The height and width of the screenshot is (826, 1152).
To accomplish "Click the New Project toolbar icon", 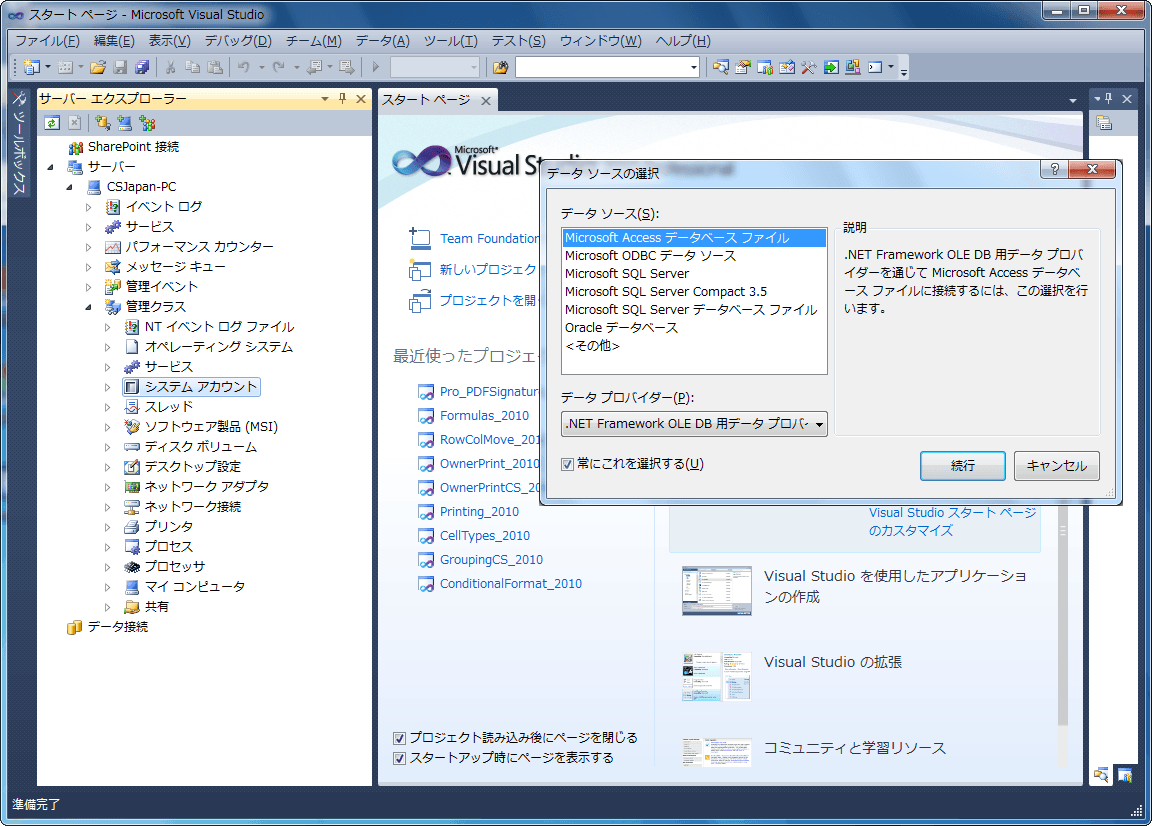I will 32,68.
